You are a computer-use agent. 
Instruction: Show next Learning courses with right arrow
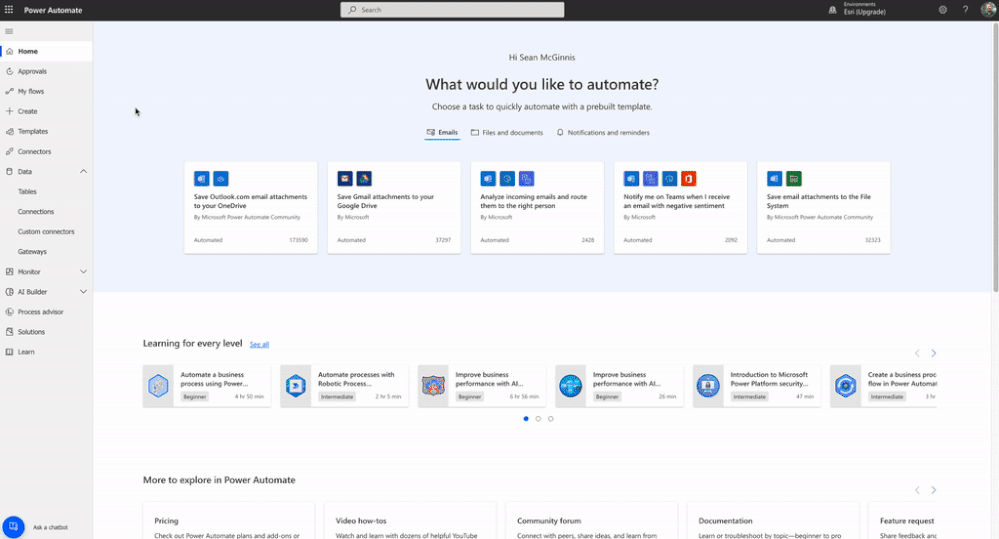click(933, 353)
